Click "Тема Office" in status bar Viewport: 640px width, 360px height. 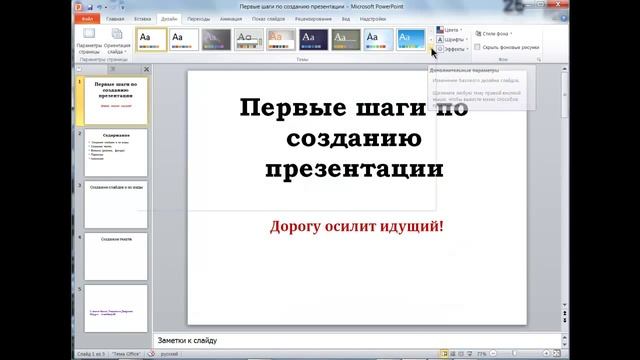coord(126,354)
